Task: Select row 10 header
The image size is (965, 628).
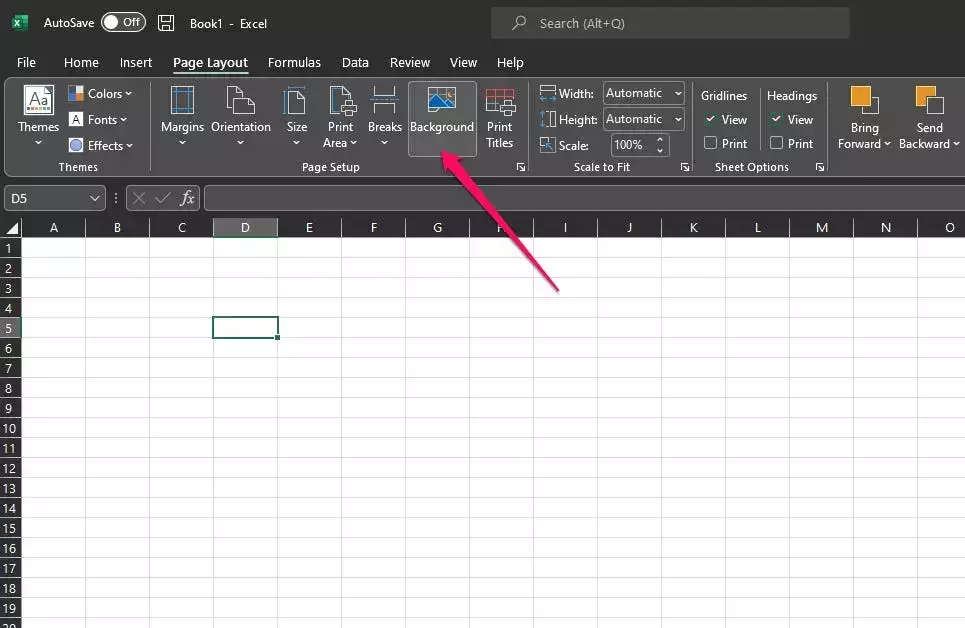Action: pyautogui.click(x=10, y=429)
